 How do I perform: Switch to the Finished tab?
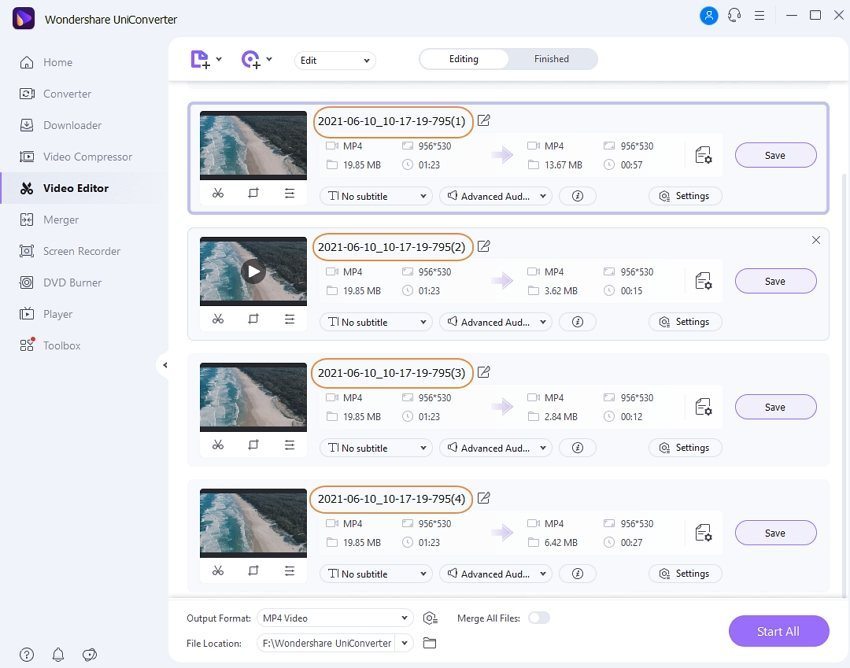coord(551,59)
